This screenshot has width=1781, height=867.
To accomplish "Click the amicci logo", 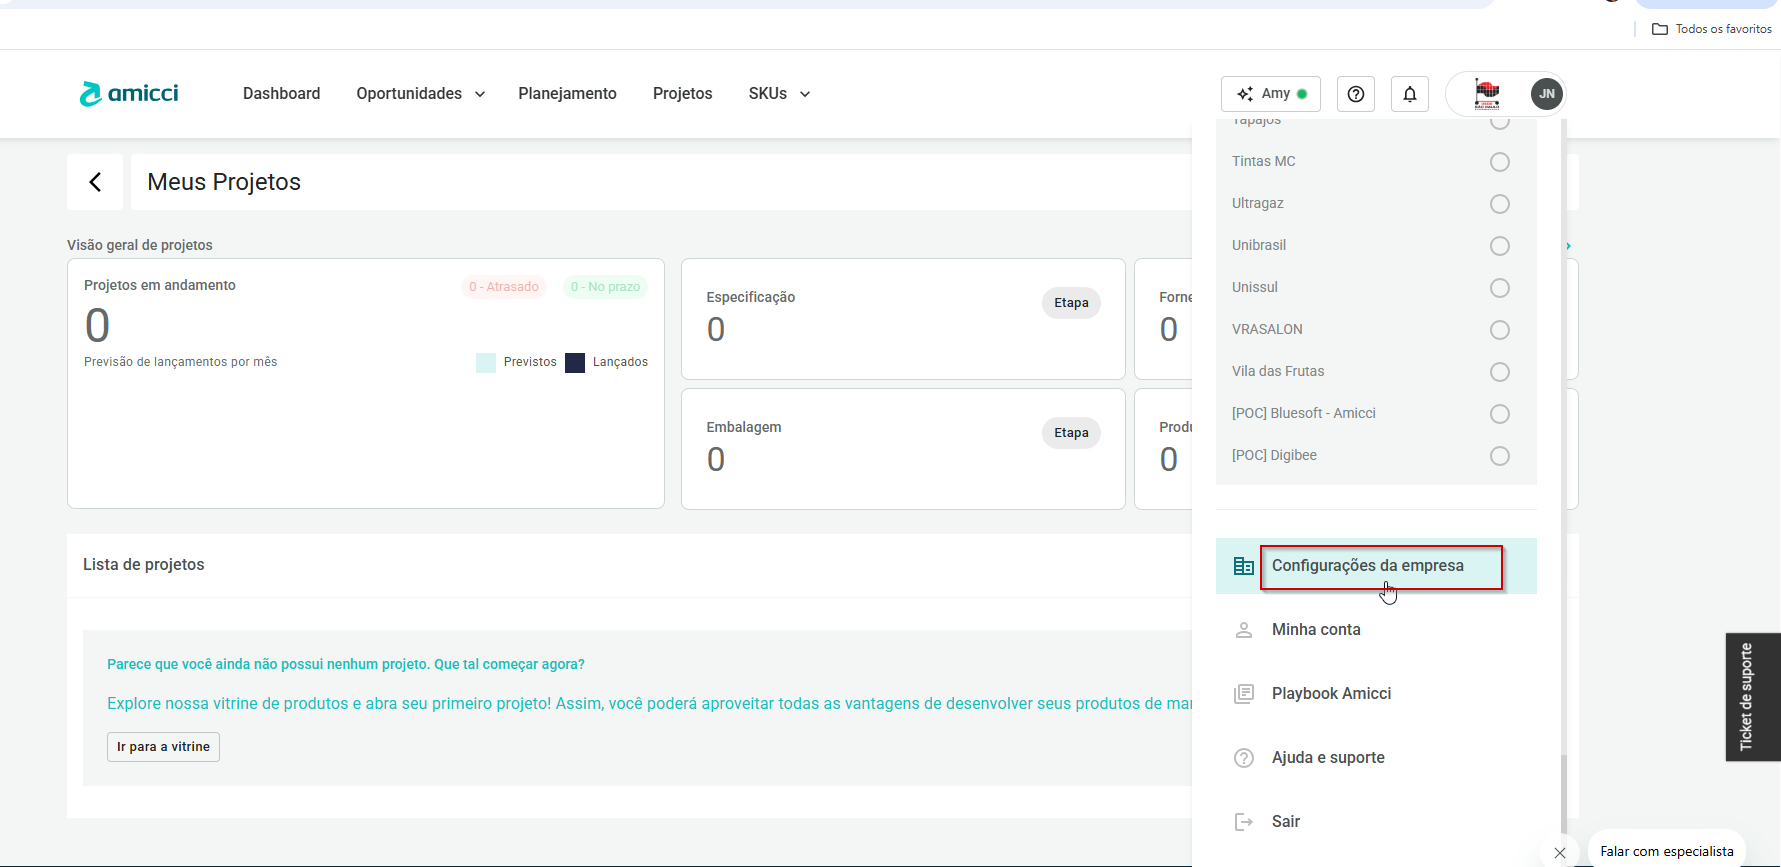I will (x=129, y=94).
